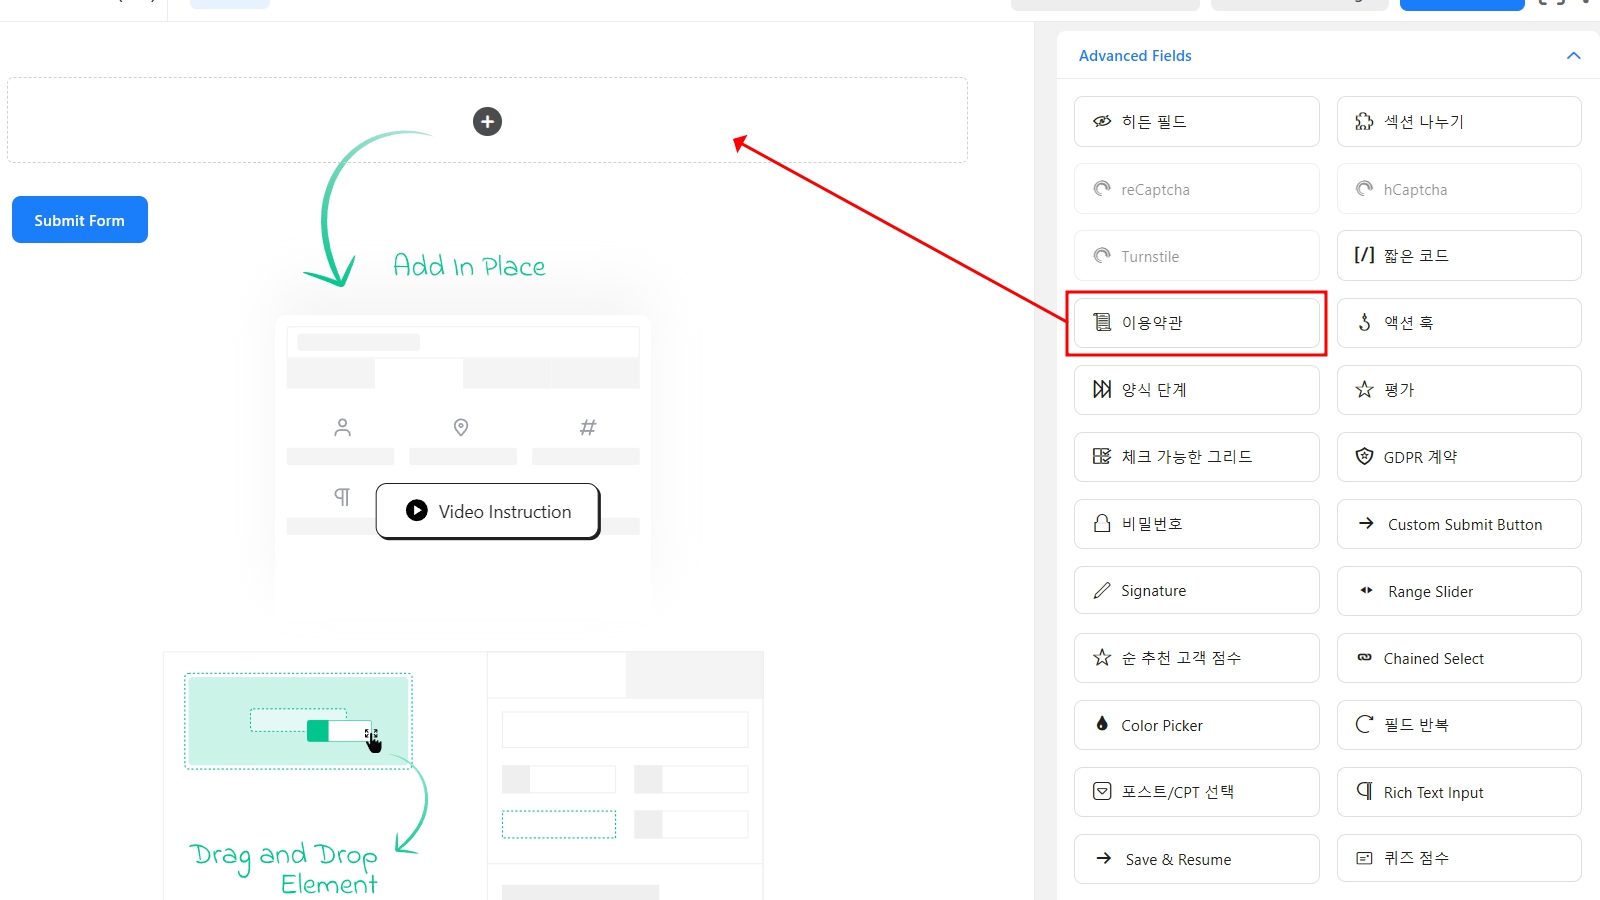Click the eye icon on 히든 필드
1600x900 pixels.
tap(1102, 121)
